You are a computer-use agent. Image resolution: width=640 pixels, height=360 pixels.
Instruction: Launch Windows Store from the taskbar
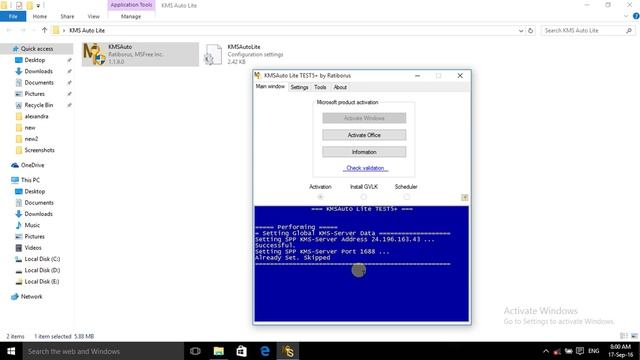(242, 351)
